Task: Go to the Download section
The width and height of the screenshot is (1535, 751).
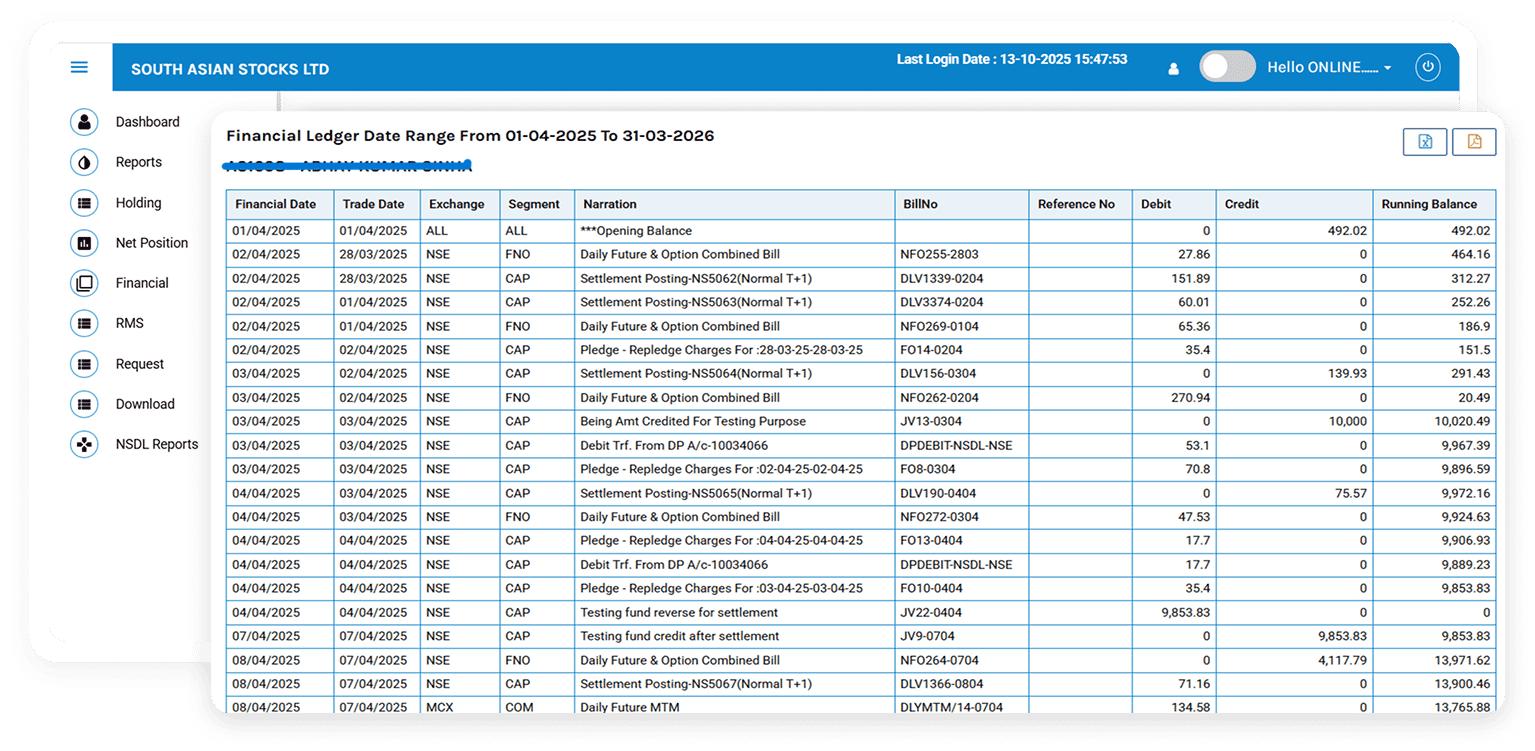Action: (x=144, y=404)
